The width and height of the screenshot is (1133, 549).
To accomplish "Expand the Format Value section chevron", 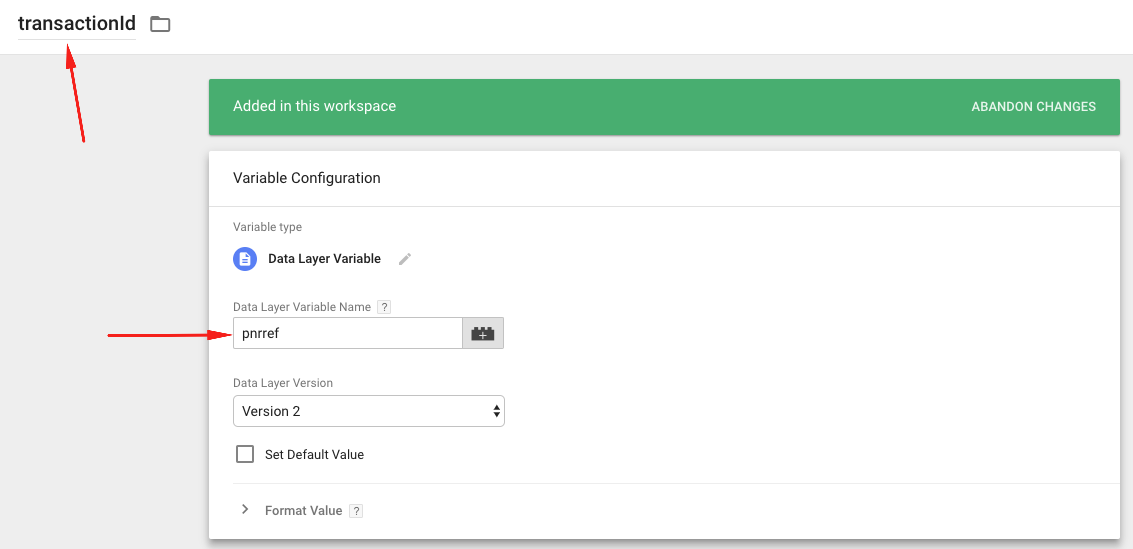I will [245, 510].
